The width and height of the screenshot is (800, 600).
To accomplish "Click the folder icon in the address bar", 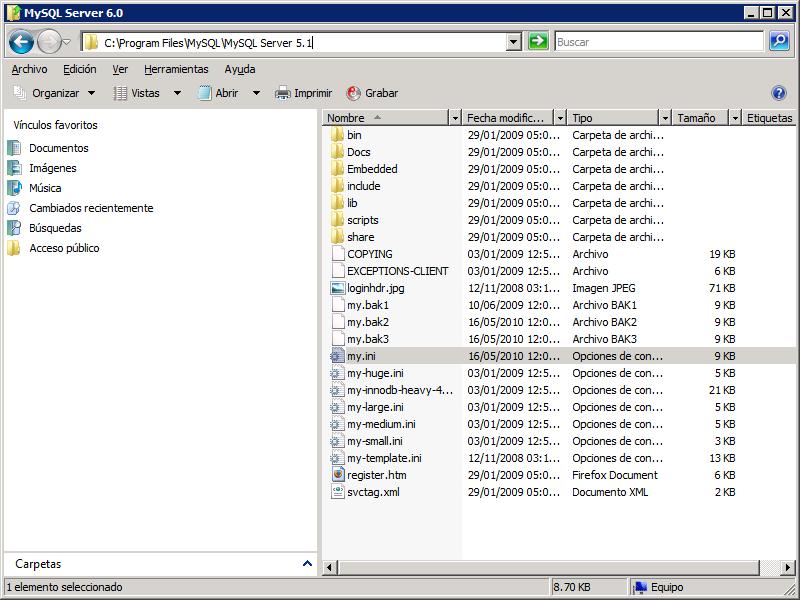I will tap(91, 42).
